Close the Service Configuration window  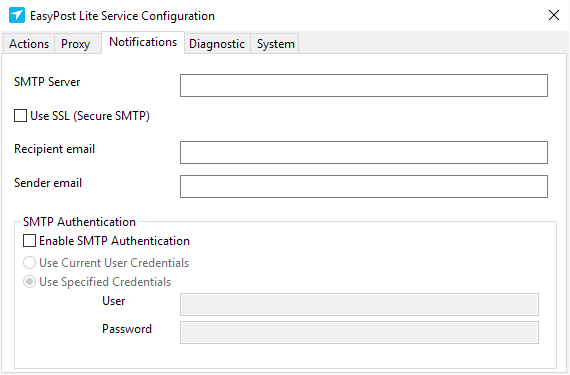tap(554, 15)
